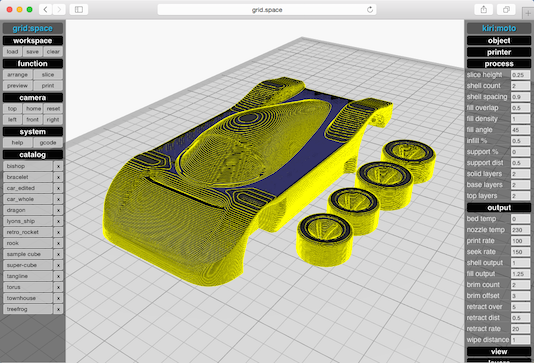Slice the model
534x363 pixels.
(48, 75)
